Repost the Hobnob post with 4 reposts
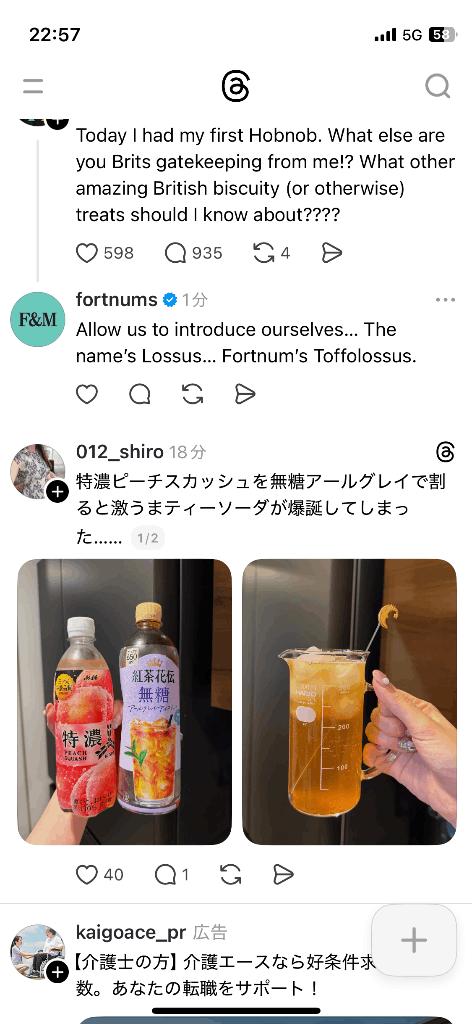Image resolution: width=472 pixels, height=1024 pixels. coord(264,253)
